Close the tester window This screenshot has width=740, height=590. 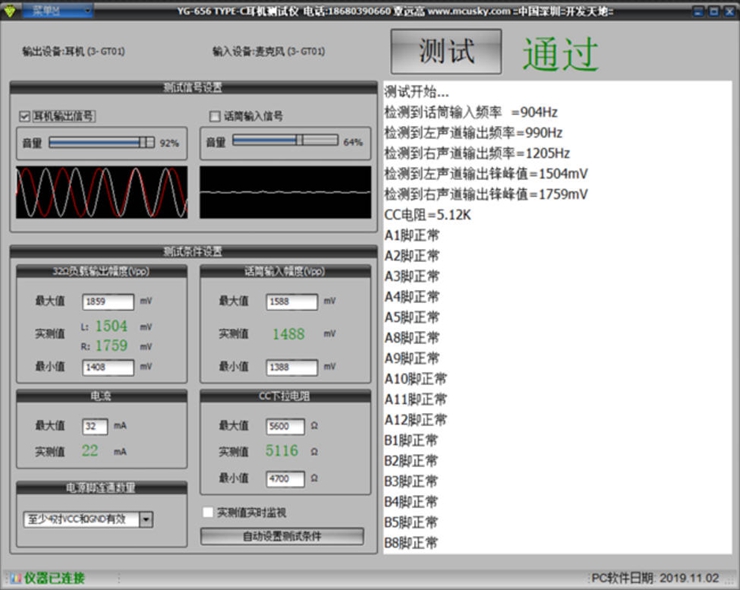click(731, 11)
